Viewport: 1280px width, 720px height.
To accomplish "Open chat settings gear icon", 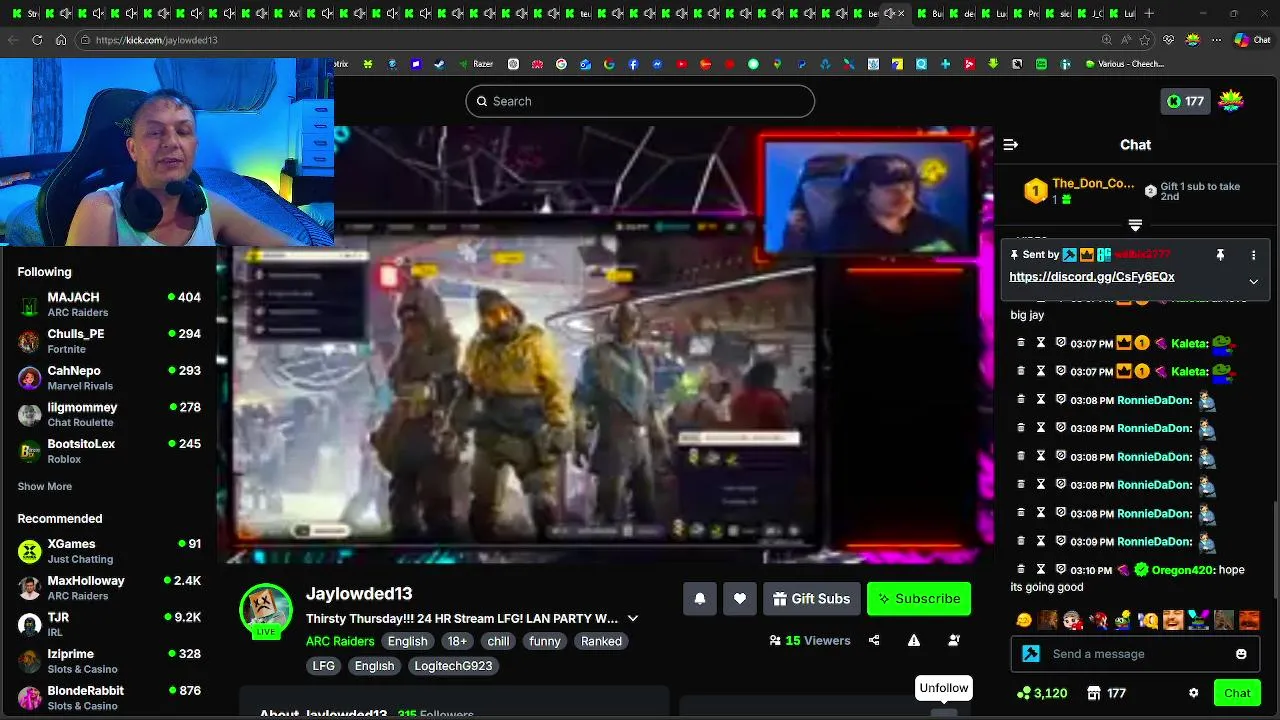I will click(1193, 693).
